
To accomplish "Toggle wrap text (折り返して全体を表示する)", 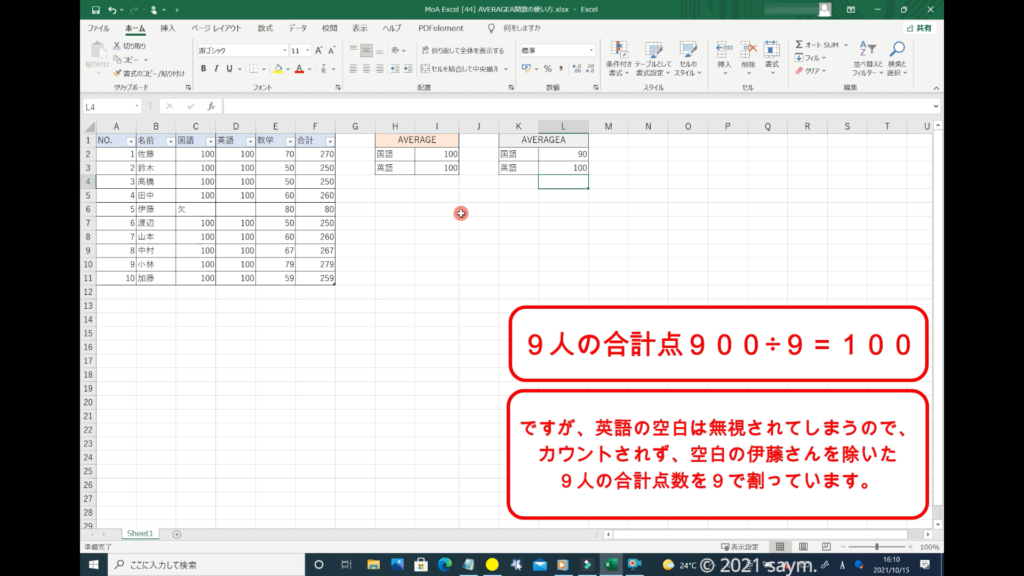I will 462,50.
